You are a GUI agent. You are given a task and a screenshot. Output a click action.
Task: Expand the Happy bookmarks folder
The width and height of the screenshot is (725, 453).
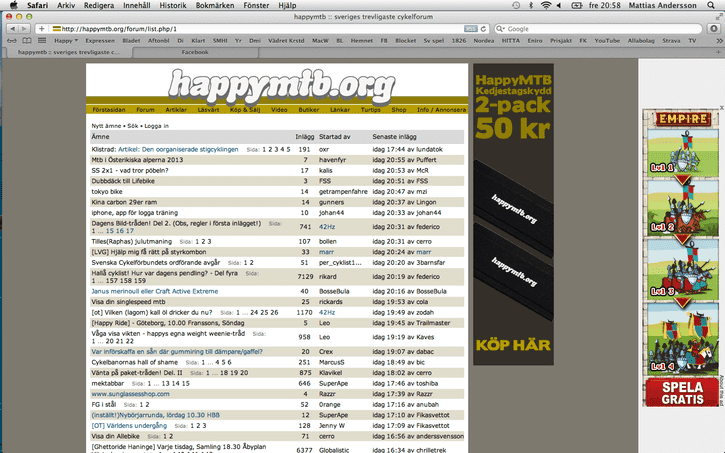click(x=66, y=41)
